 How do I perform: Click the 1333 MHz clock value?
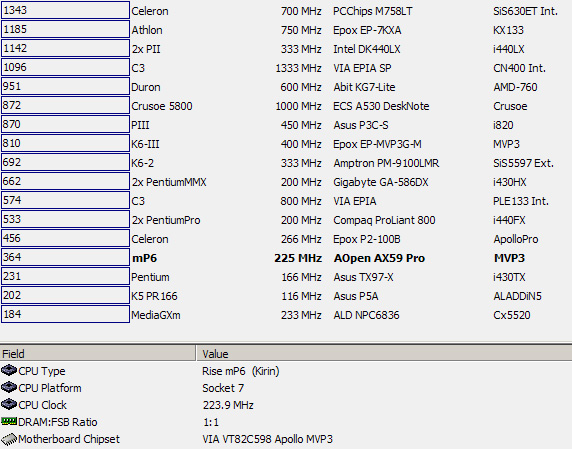click(298, 68)
